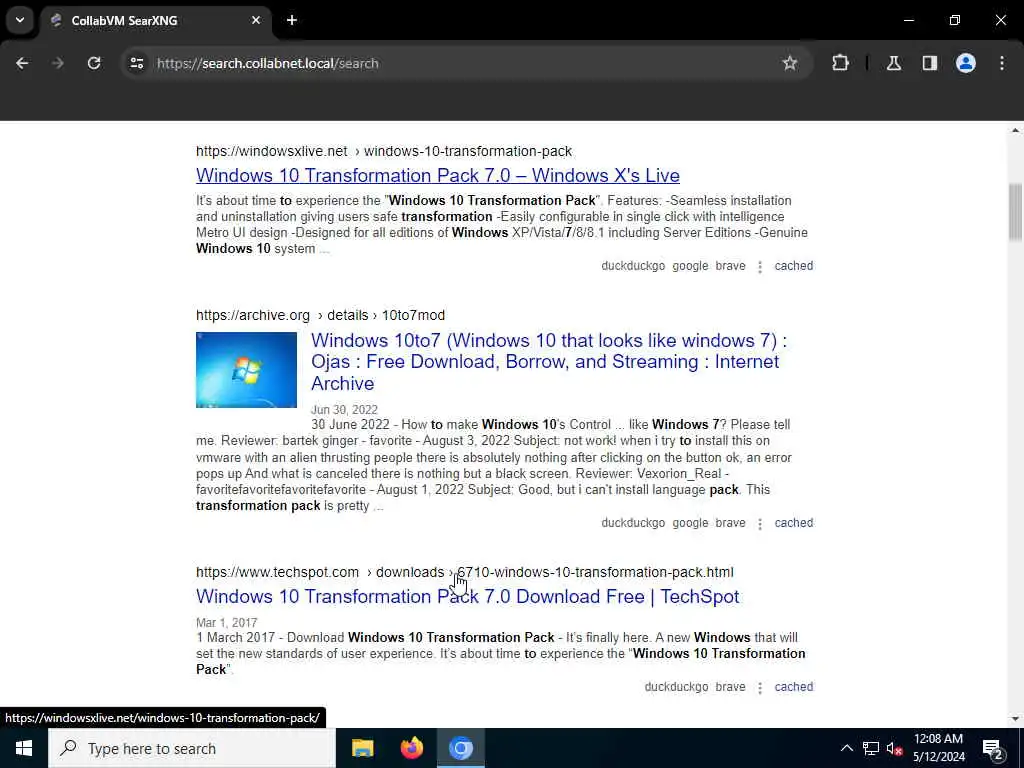Show hidden system tray icons
The height and width of the screenshot is (768, 1024).
(846, 748)
